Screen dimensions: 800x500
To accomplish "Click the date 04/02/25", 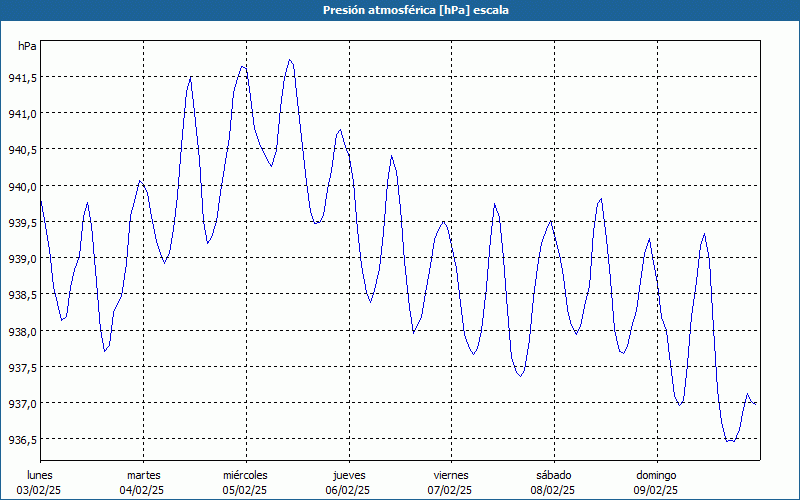I will (142, 490).
